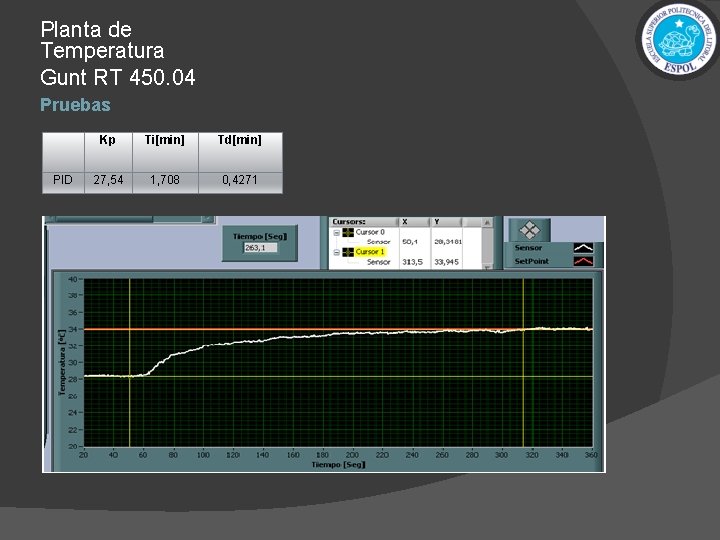
Task: Click the Y column header in Cursors
Action: pyautogui.click(x=446, y=222)
